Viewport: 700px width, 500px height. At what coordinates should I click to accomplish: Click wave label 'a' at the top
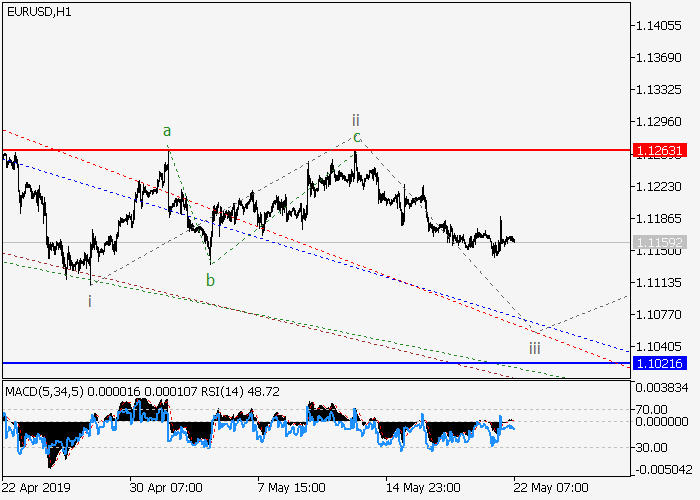click(x=168, y=130)
